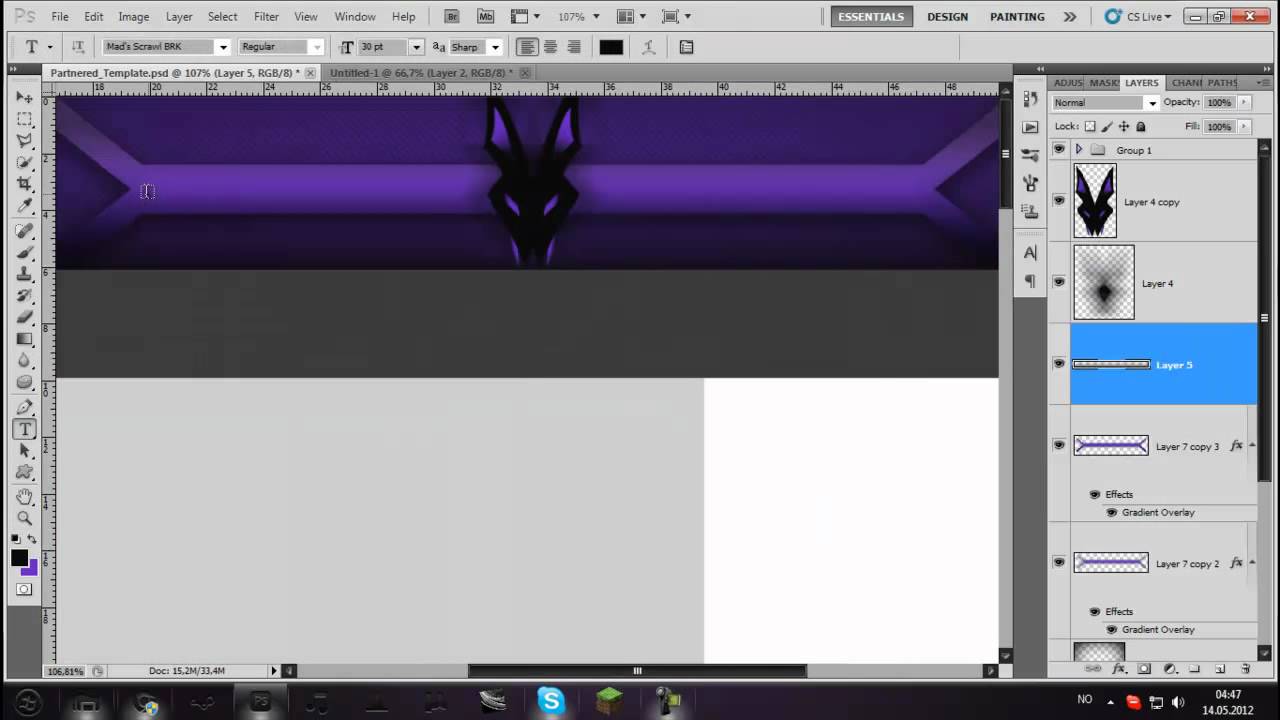Select the Pen tool
This screenshot has width=1280, height=720.
click(x=24, y=407)
